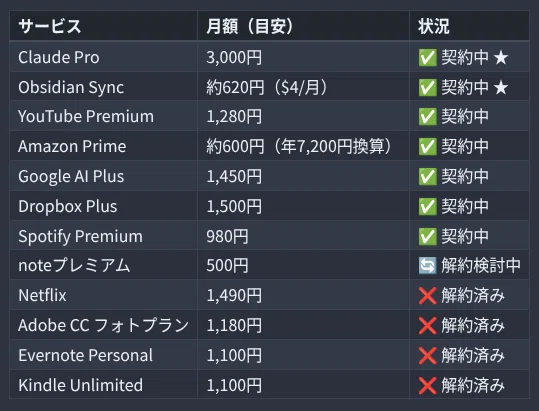The width and height of the screenshot is (539, 411).
Task: Click the red cross for Adobe CC フォトプラン
Action: click(x=427, y=325)
